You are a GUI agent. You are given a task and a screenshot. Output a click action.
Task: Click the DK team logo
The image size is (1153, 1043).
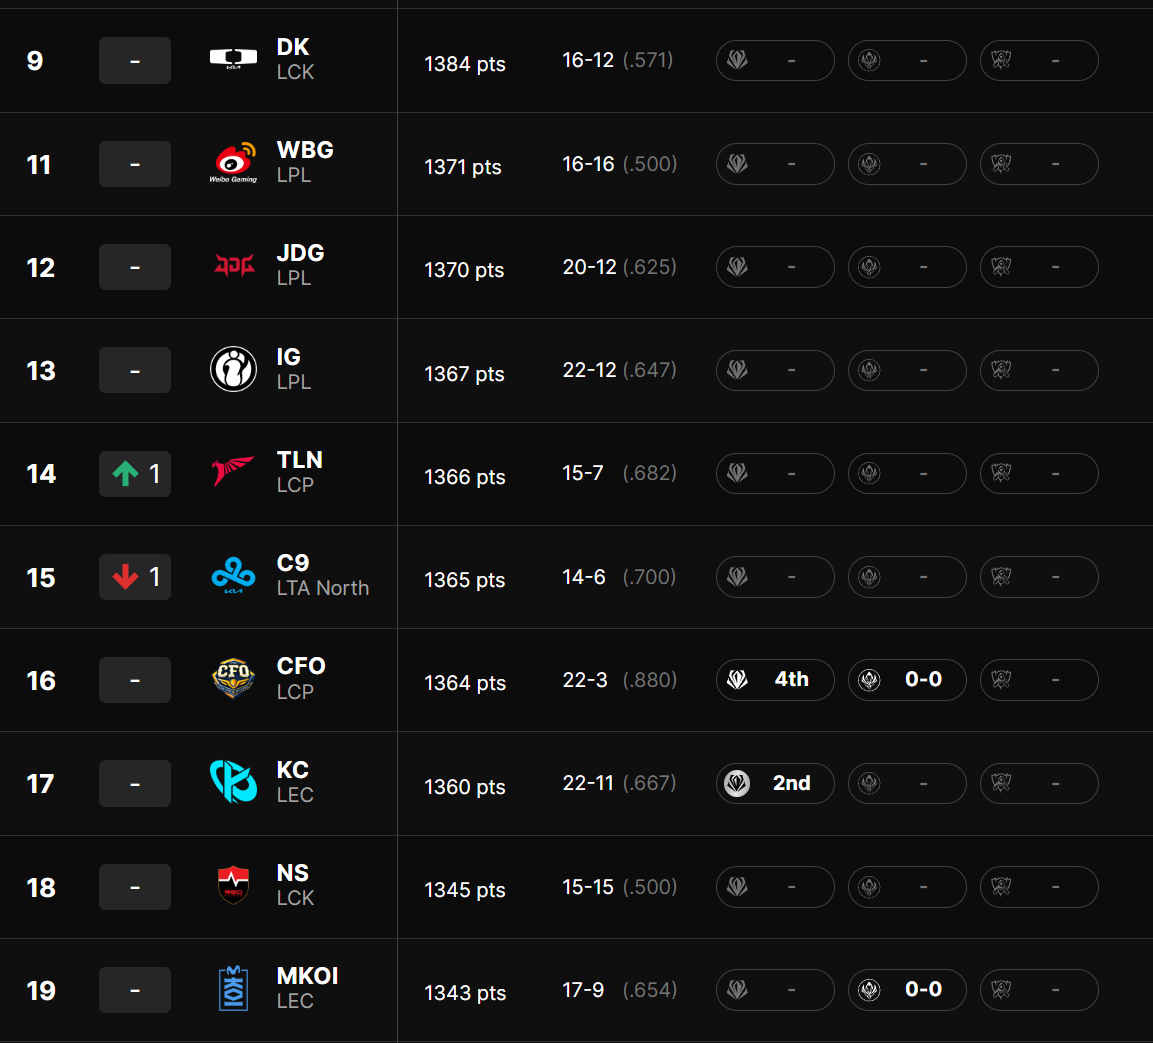pos(233,58)
